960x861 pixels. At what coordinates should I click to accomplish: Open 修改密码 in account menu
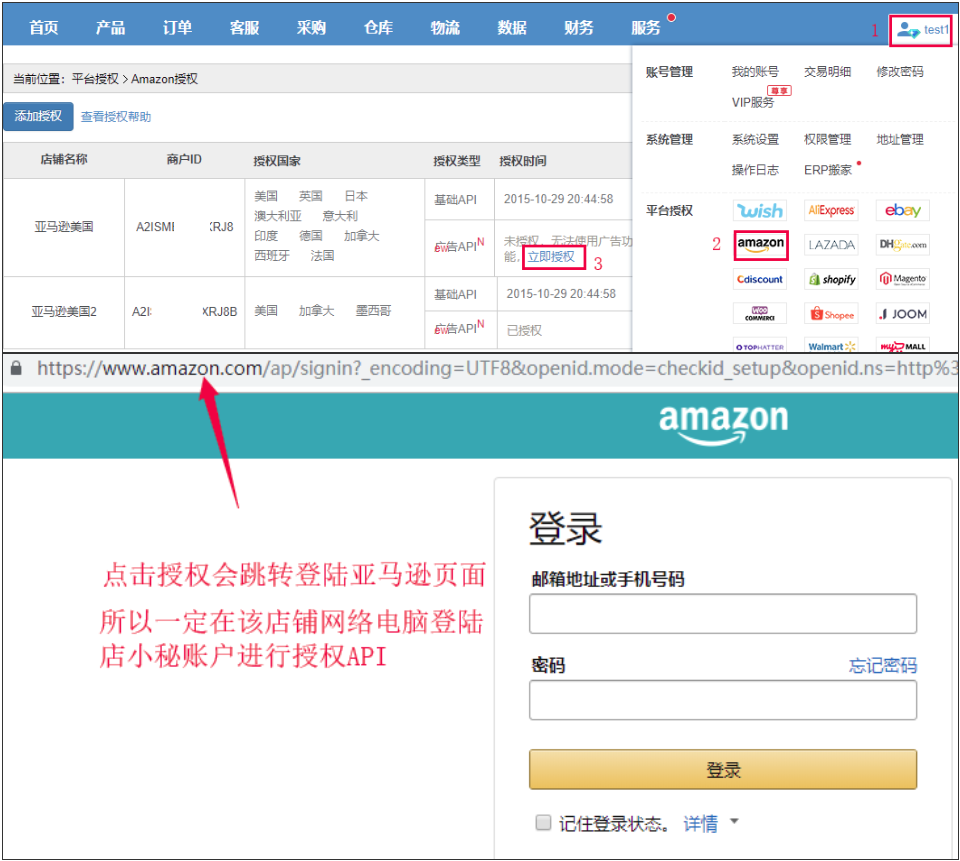(x=899, y=72)
